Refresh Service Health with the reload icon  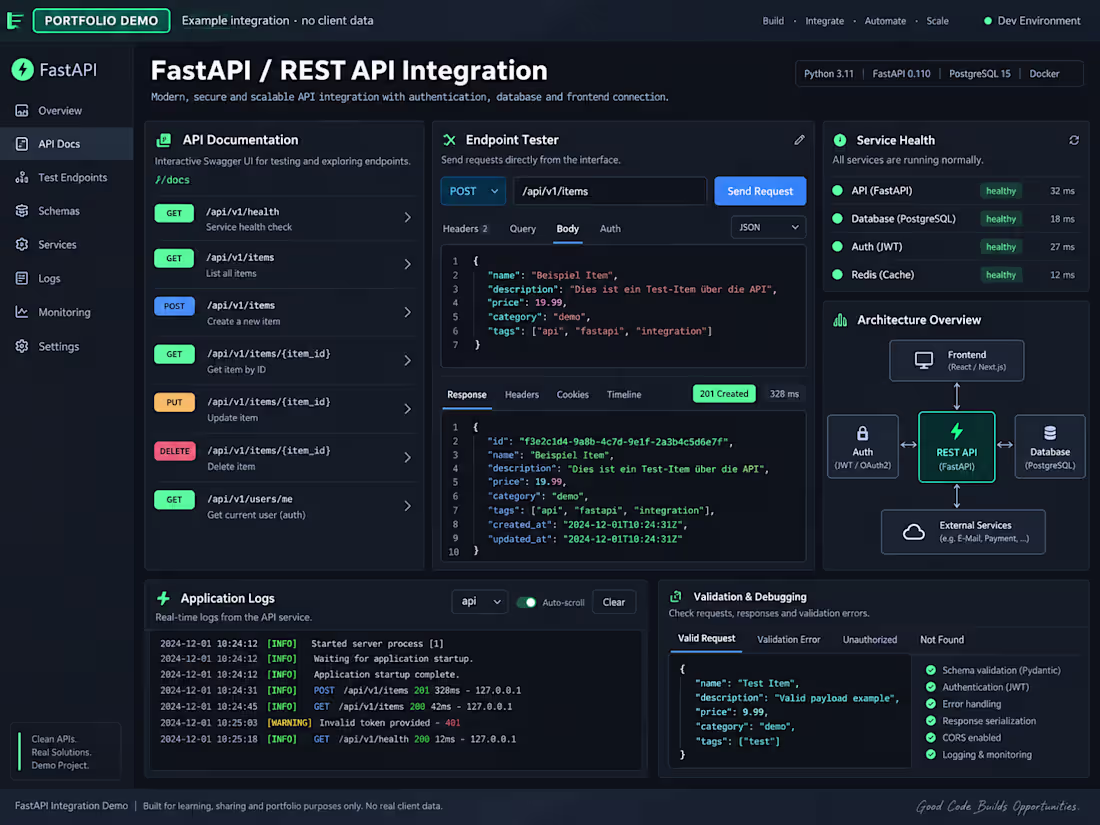coord(1073,140)
